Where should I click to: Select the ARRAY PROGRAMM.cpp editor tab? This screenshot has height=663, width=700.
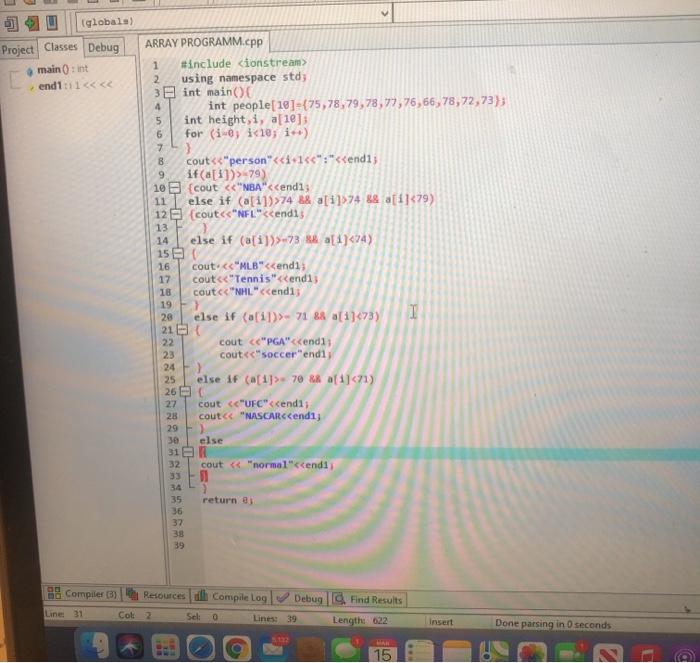[x=204, y=42]
